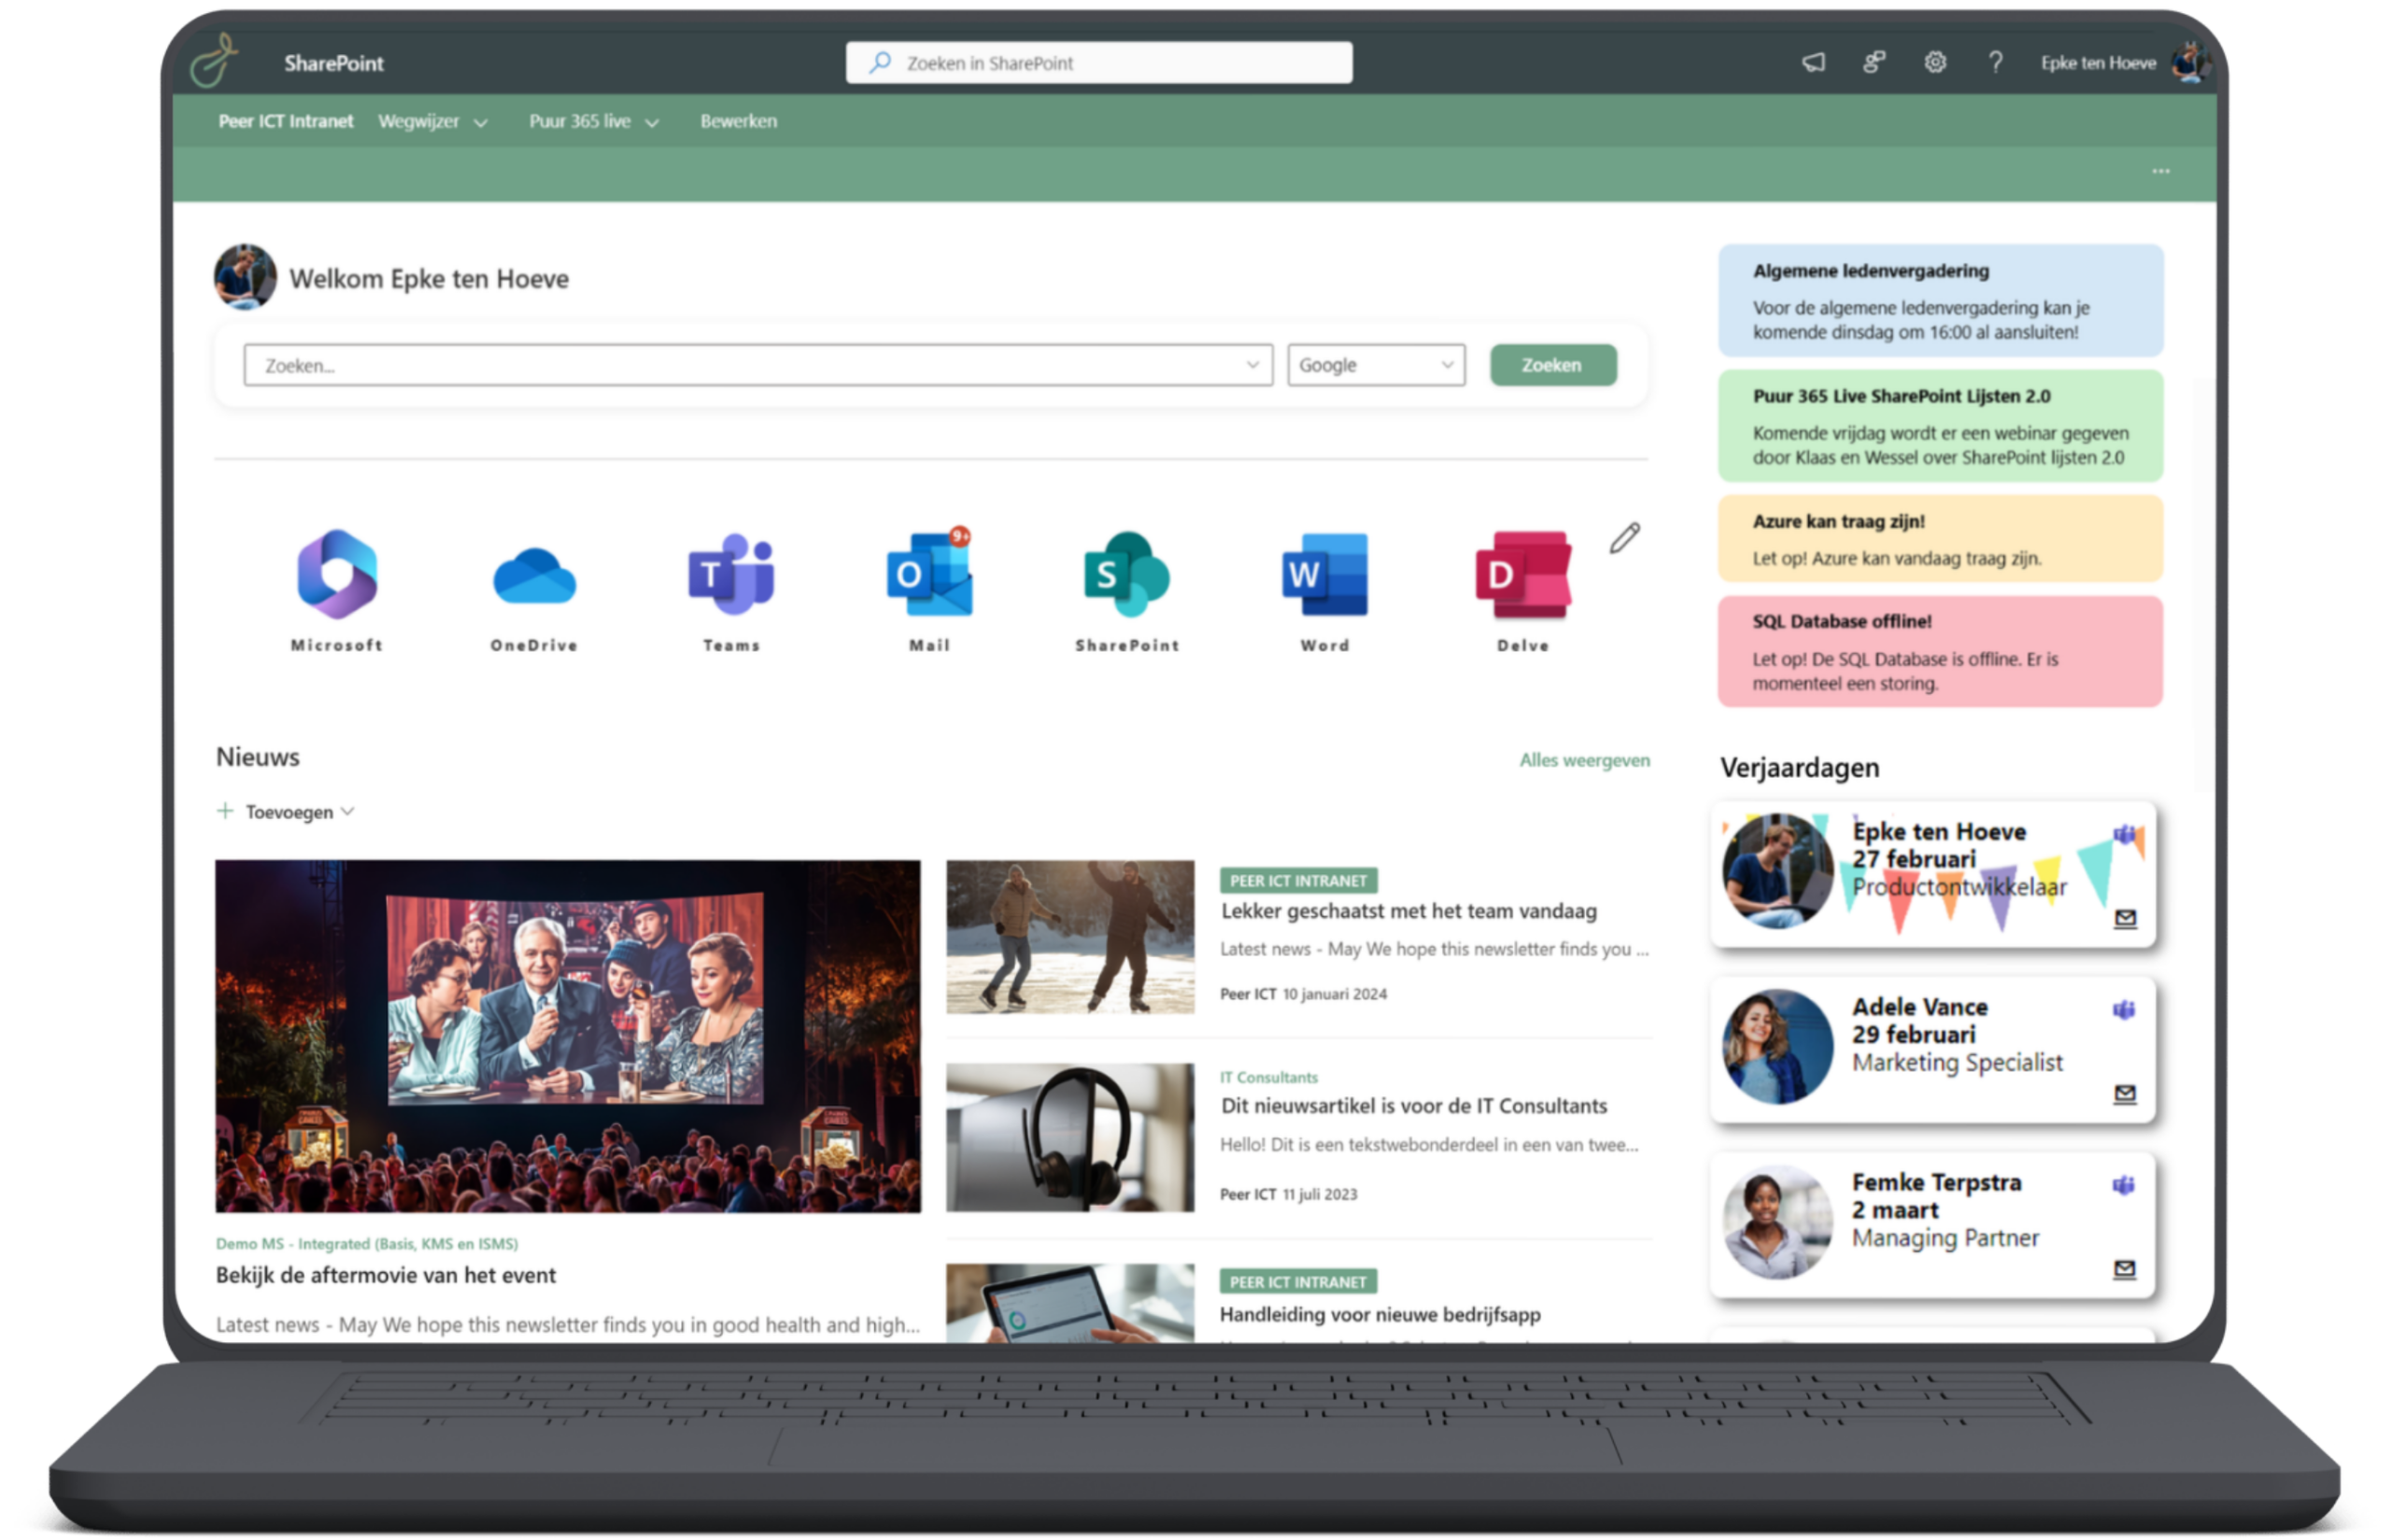The height and width of the screenshot is (1540, 2391).
Task: Click the mail icon on Epke ten Hoeve's card
Action: 2126,918
